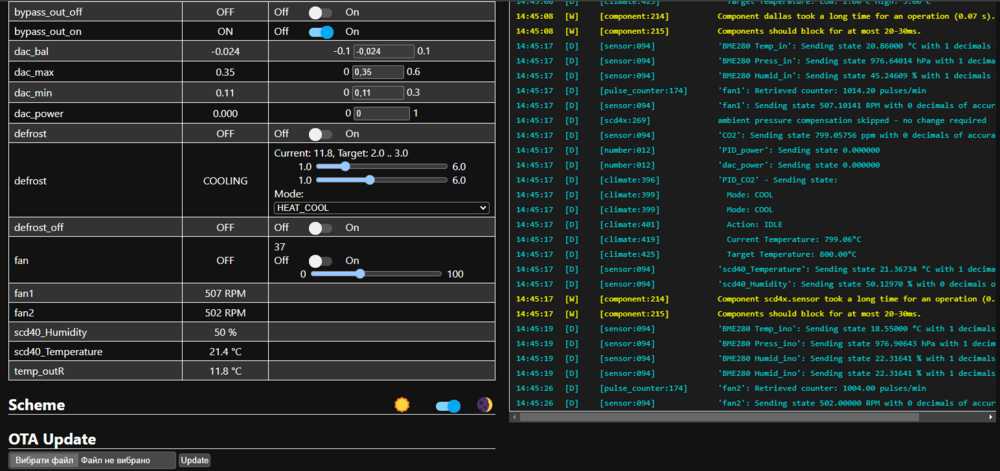Click the 502 RPM value cell
1000x471 pixels.
(226, 313)
